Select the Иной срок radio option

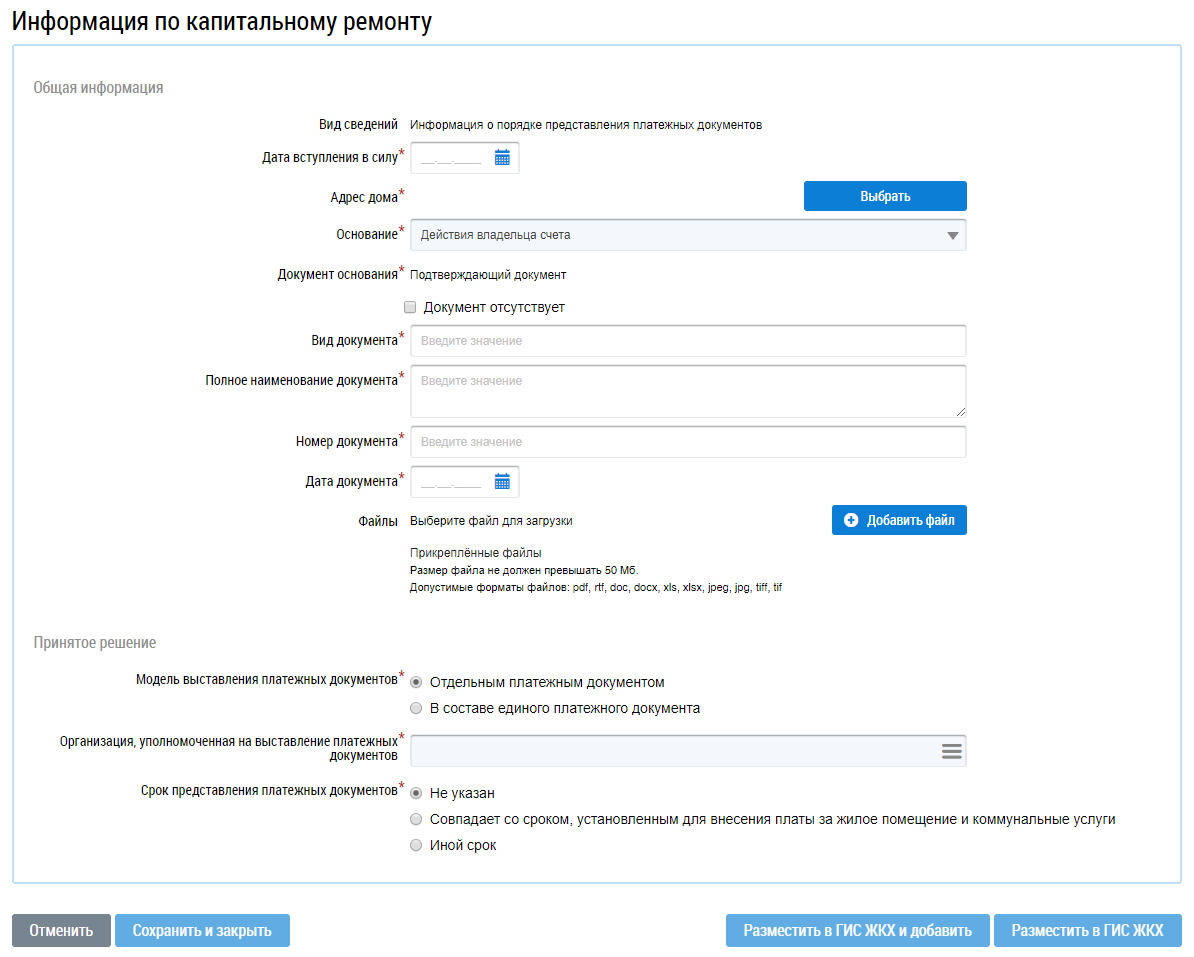416,846
